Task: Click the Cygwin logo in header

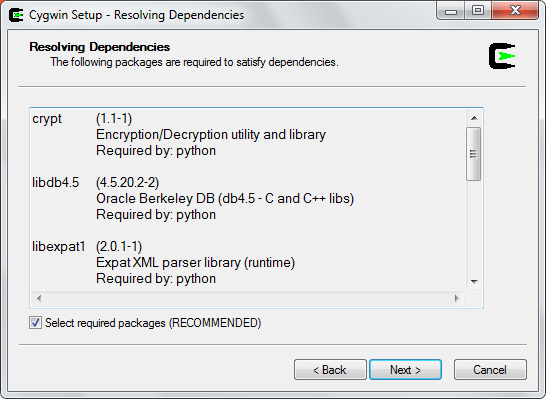Action: coord(502,56)
